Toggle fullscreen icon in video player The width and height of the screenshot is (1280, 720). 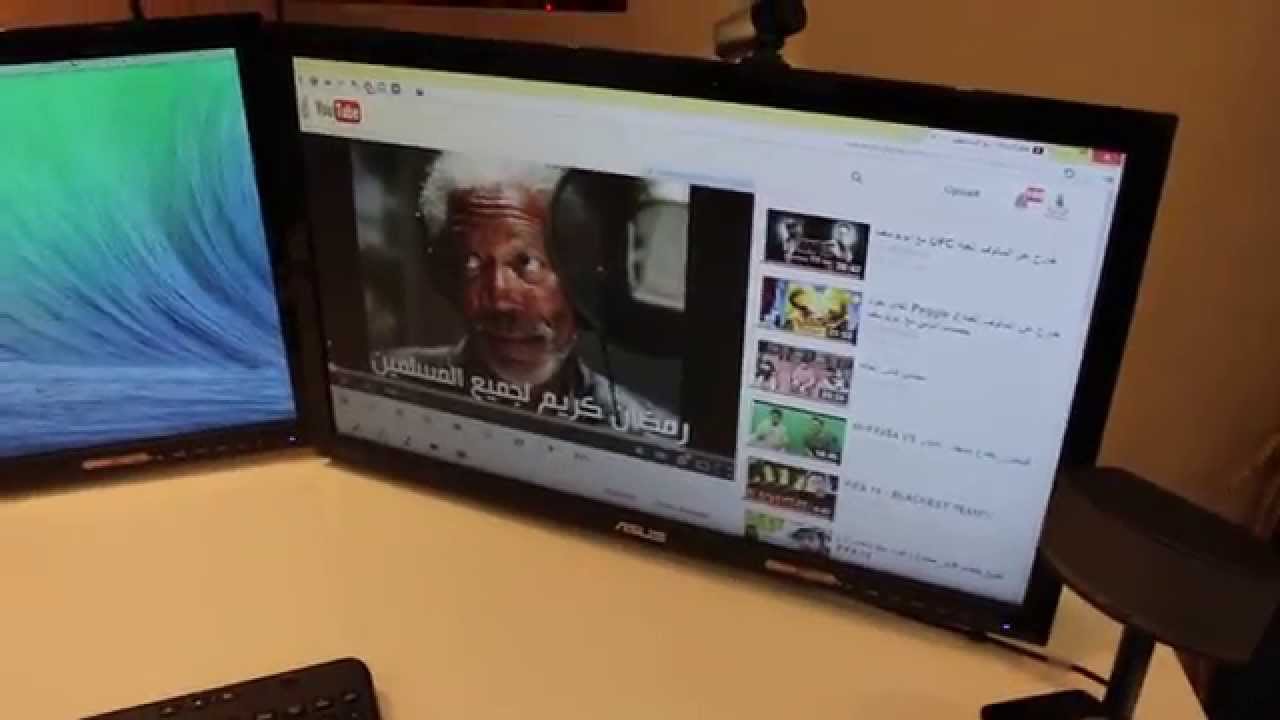tap(723, 467)
